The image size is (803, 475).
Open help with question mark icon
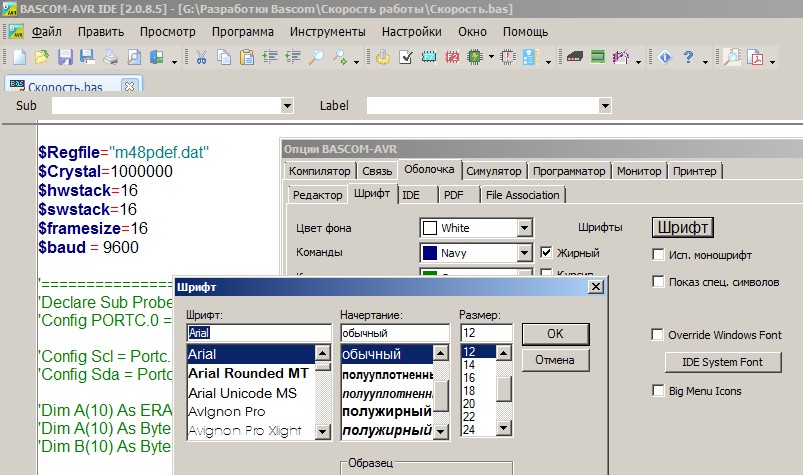pos(688,57)
